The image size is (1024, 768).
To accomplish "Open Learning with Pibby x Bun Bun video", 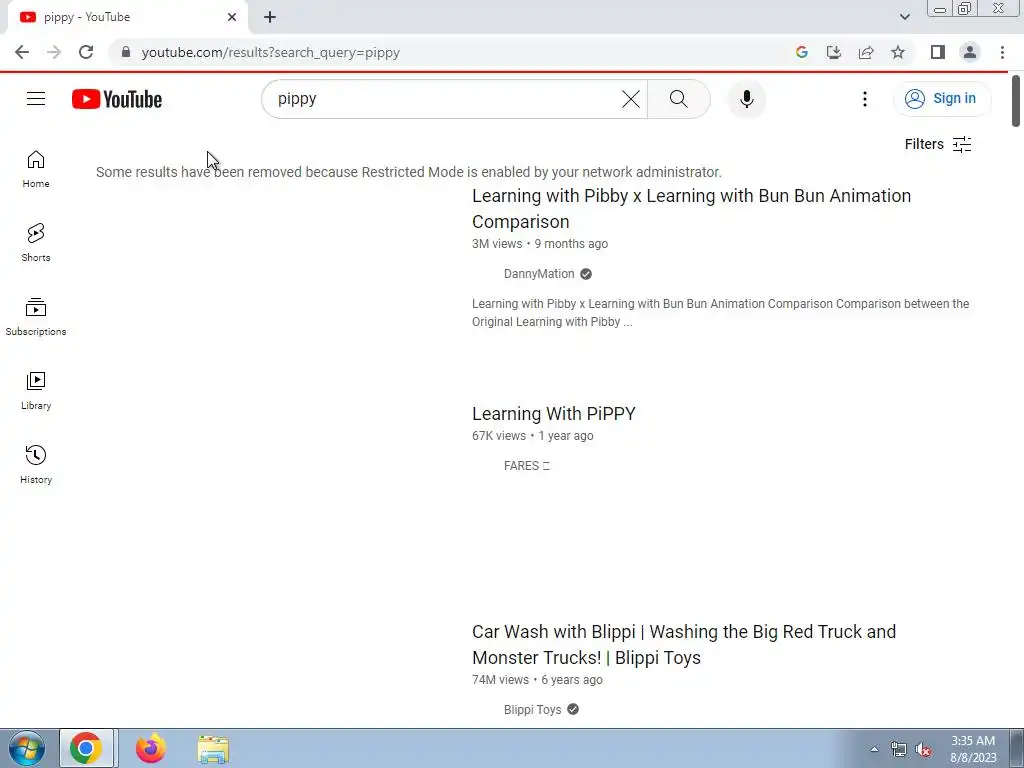I will click(692, 208).
